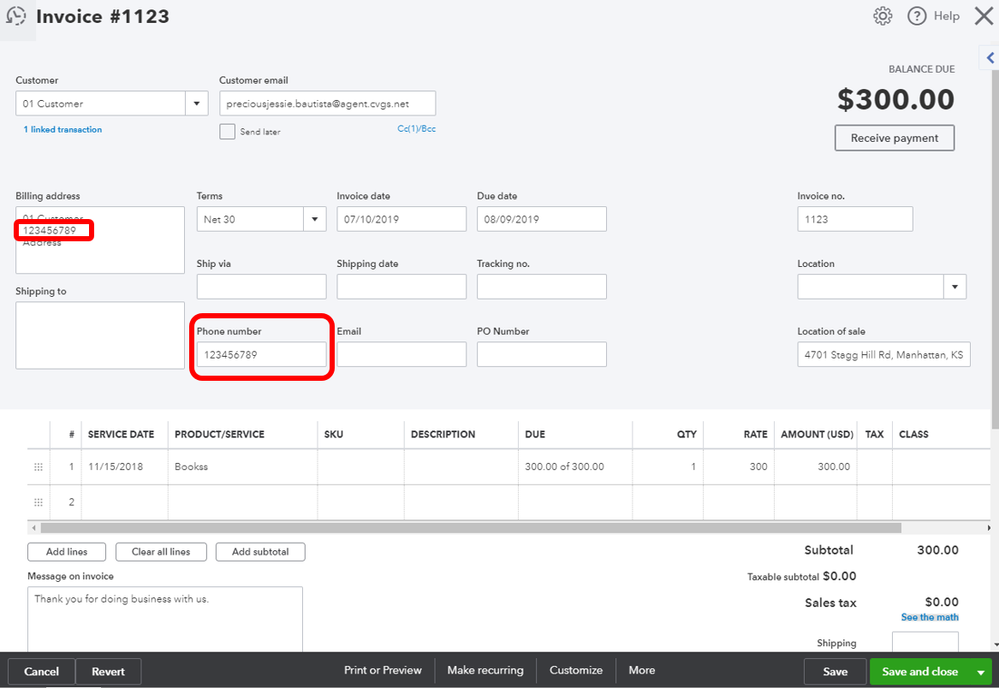This screenshot has height=688, width=999.
Task: Click the Save and close button
Action: (x=919, y=671)
